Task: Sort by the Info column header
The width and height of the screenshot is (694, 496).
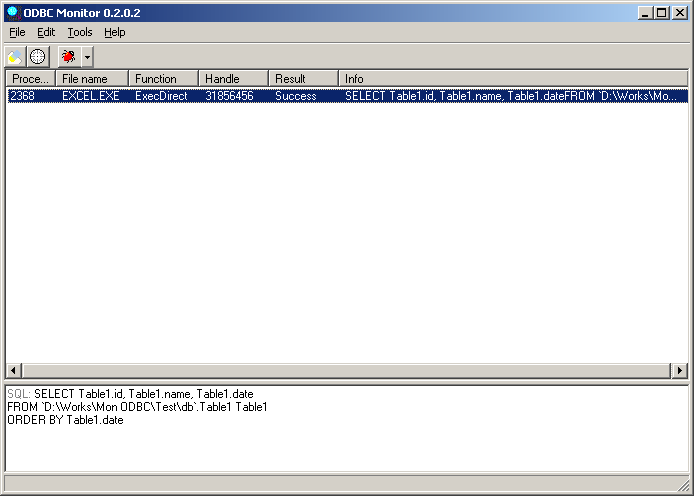Action: 513,79
